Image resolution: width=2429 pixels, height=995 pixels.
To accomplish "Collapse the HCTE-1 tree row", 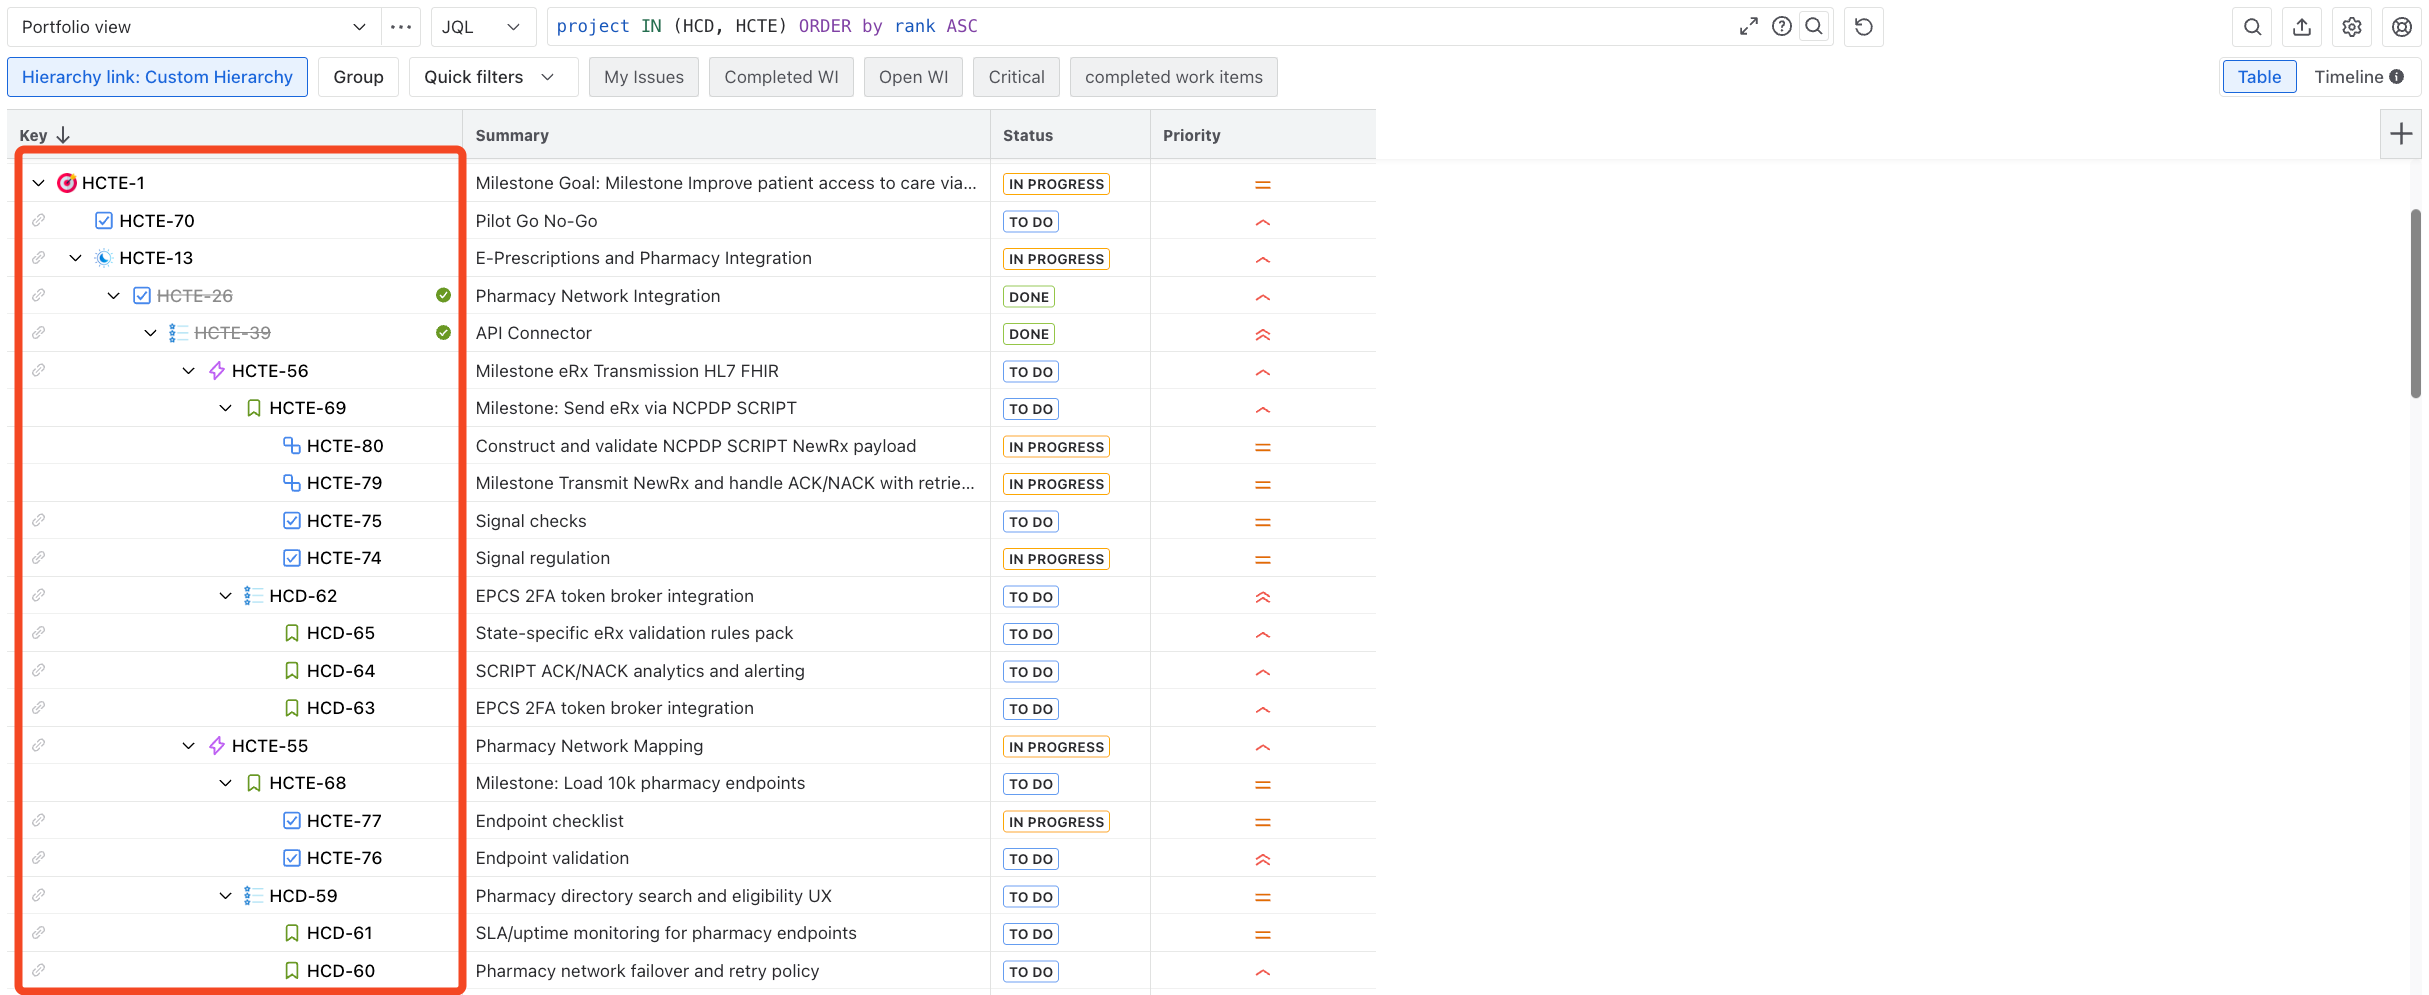I will (x=39, y=183).
